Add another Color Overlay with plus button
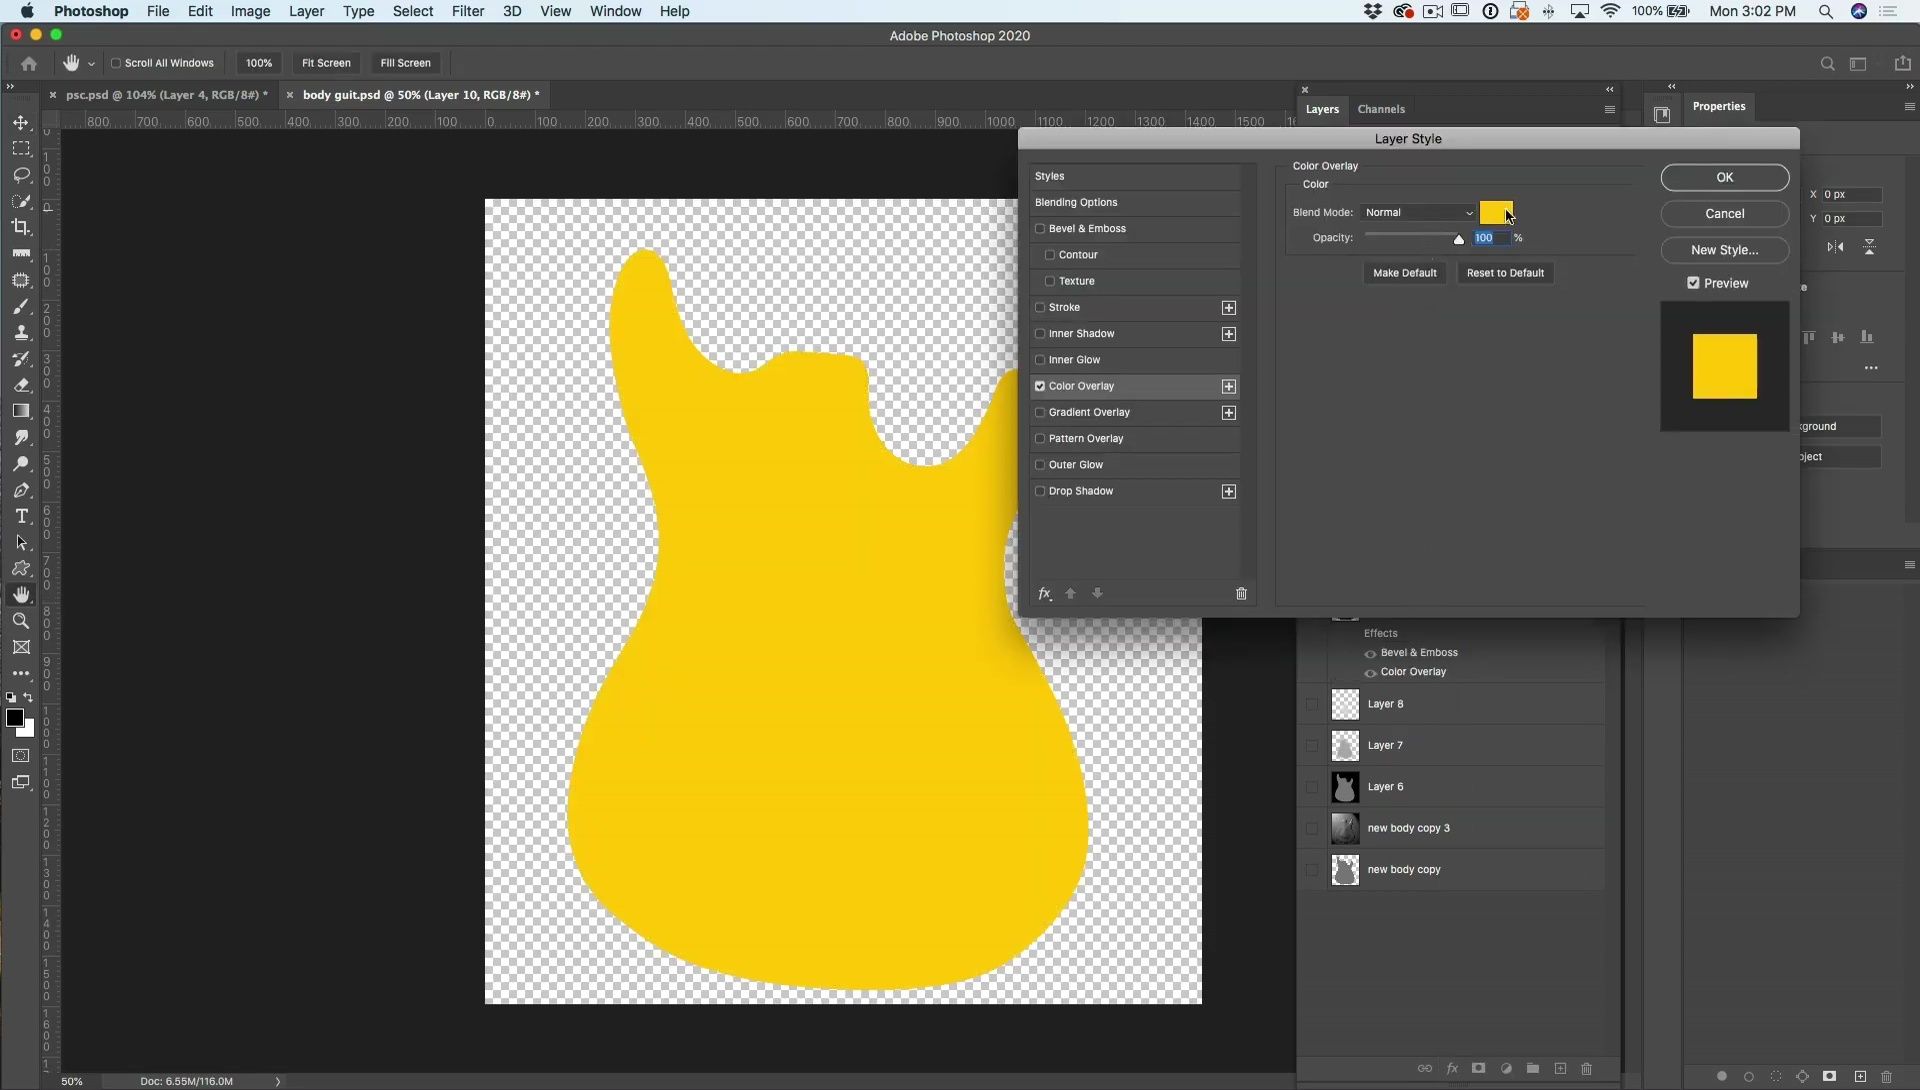 click(1229, 386)
